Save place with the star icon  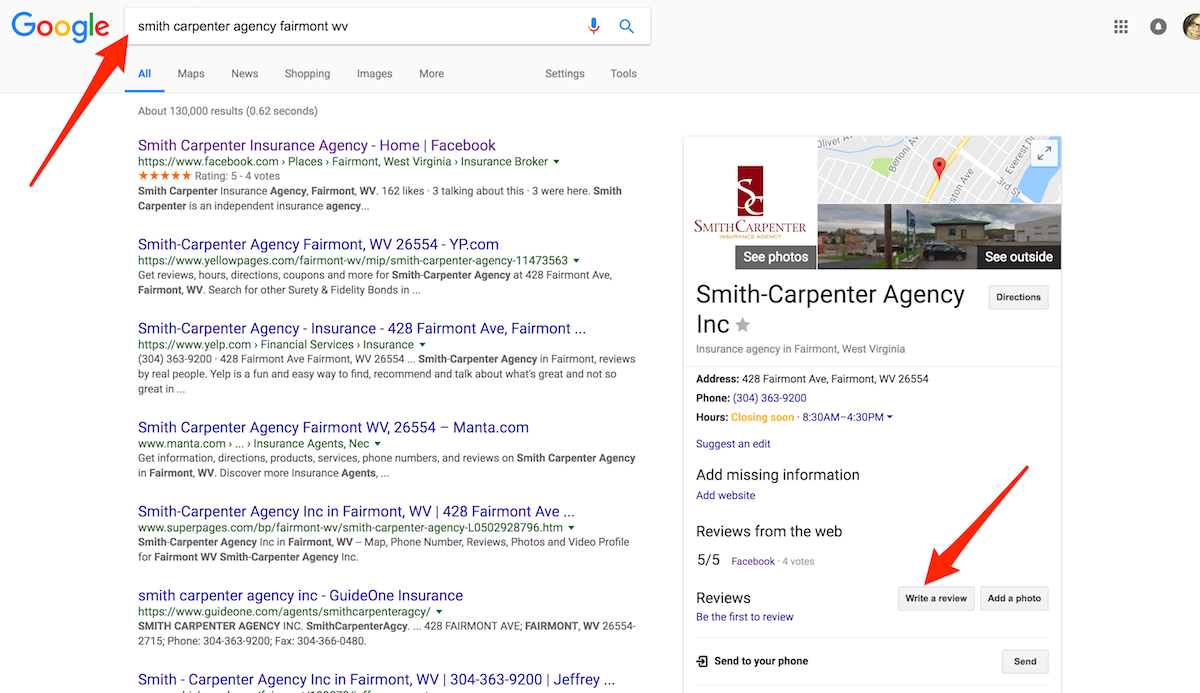click(x=743, y=325)
